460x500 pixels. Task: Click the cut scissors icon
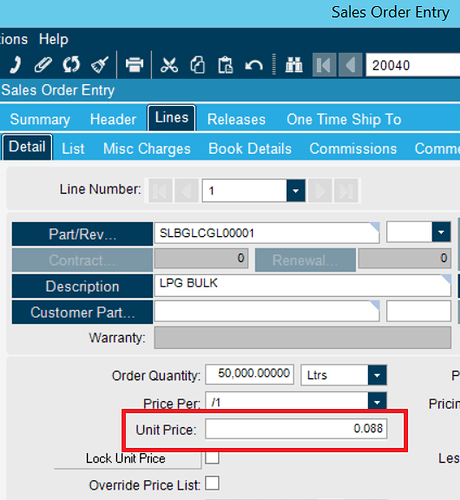(x=169, y=65)
